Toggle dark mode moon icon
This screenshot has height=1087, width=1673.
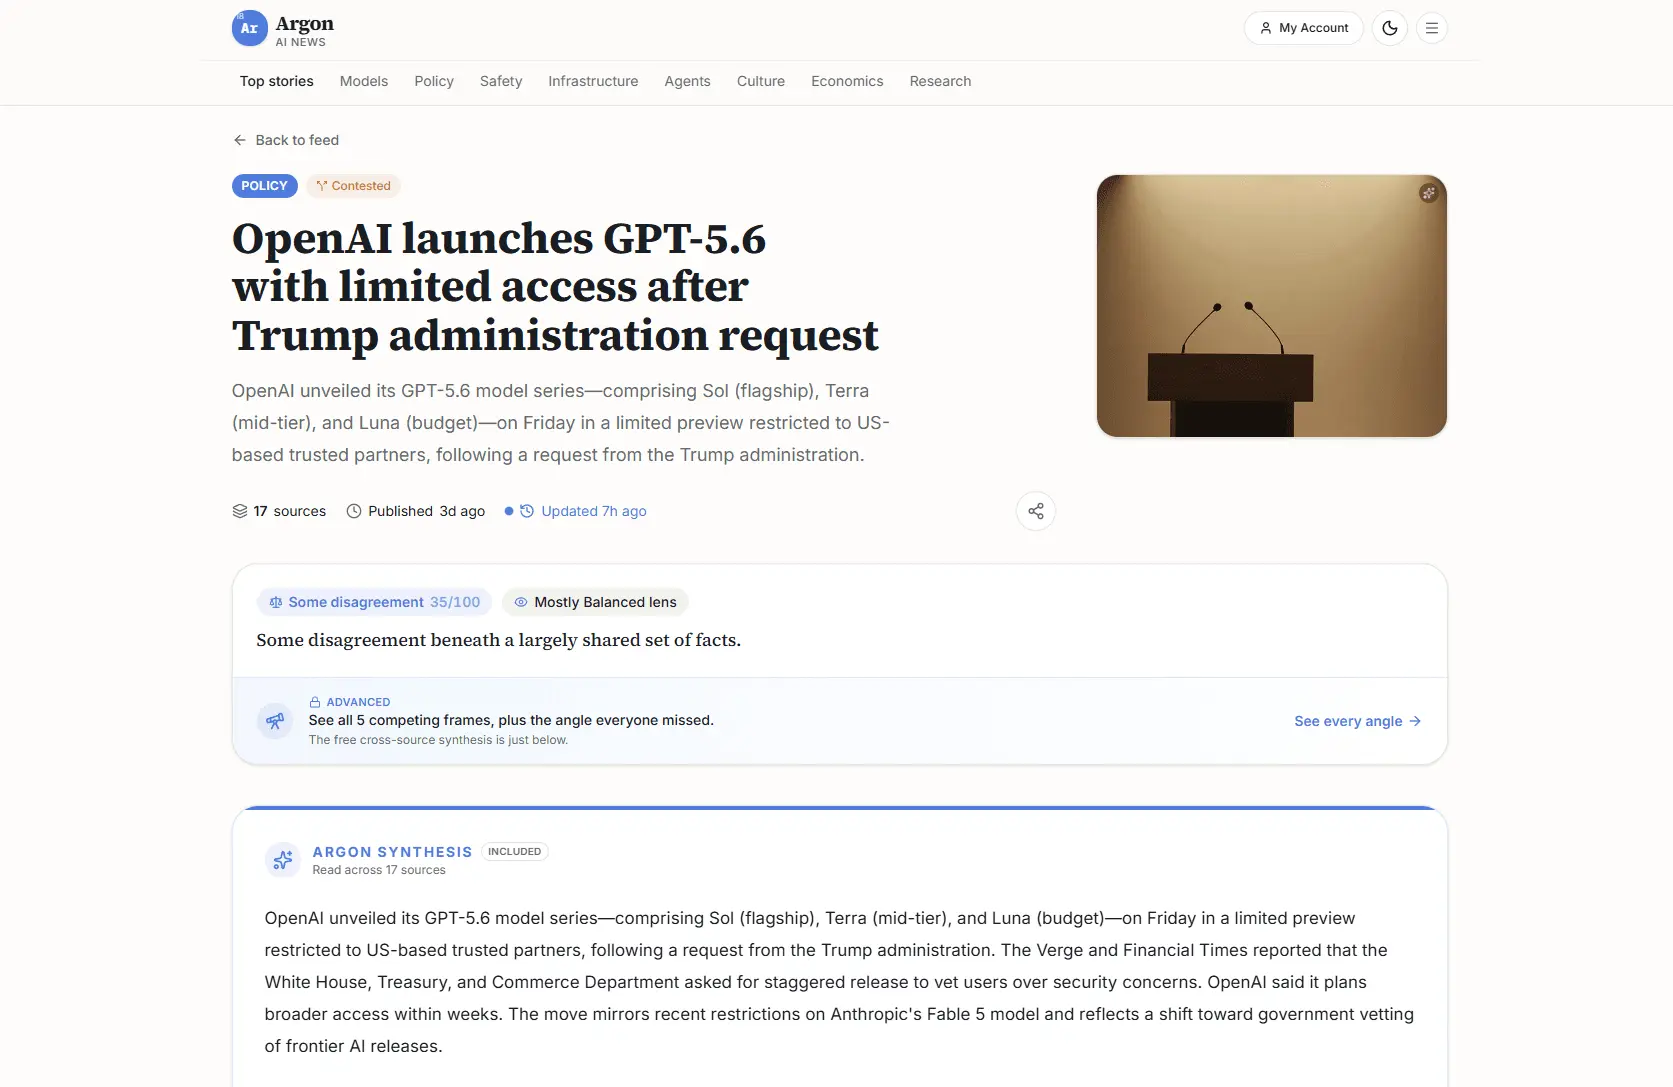coord(1389,28)
